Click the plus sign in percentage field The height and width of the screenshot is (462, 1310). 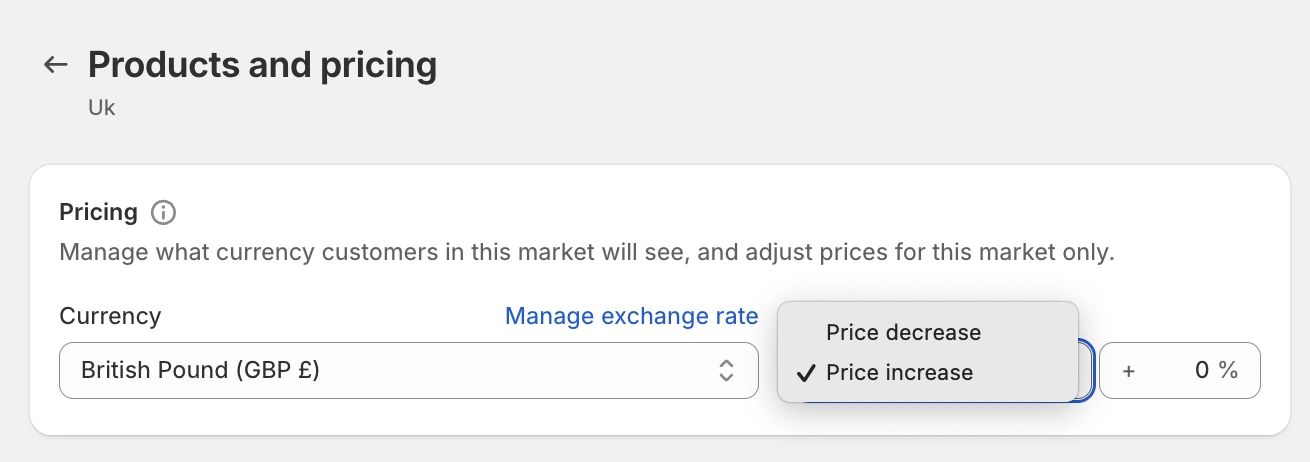1129,371
